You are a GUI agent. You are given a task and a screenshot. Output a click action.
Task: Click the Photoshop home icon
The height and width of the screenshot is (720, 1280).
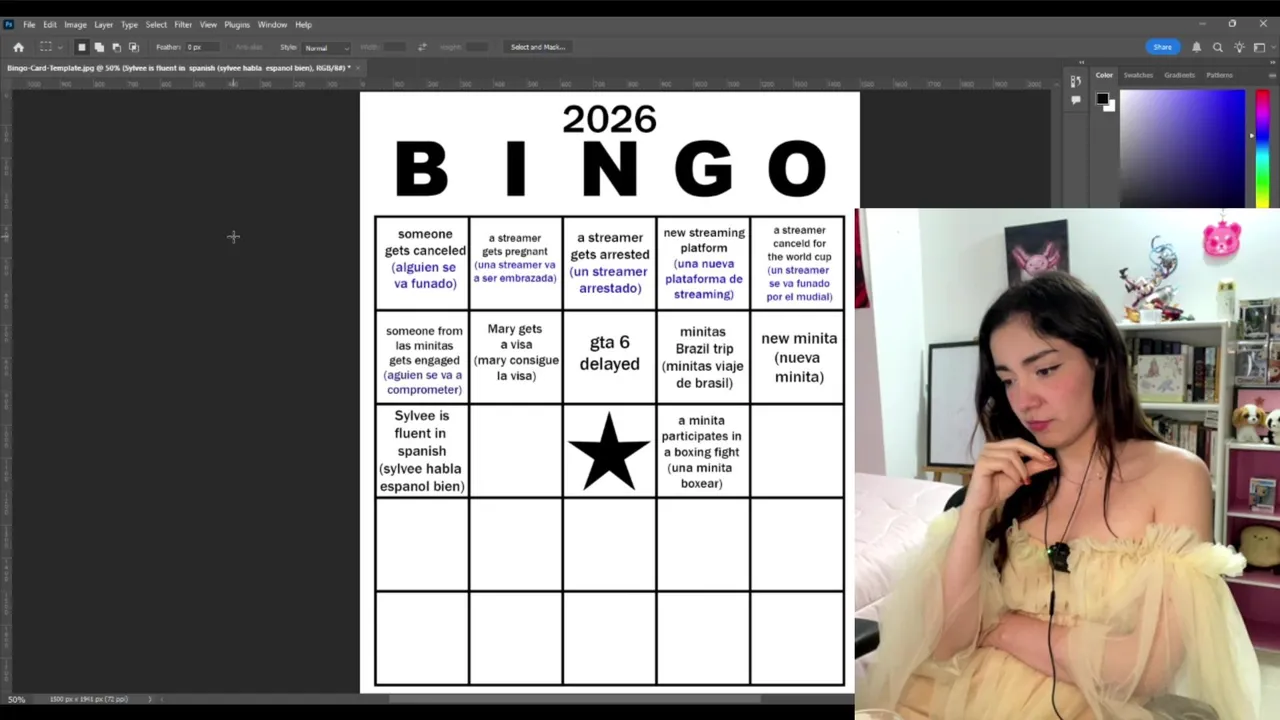coord(18,47)
